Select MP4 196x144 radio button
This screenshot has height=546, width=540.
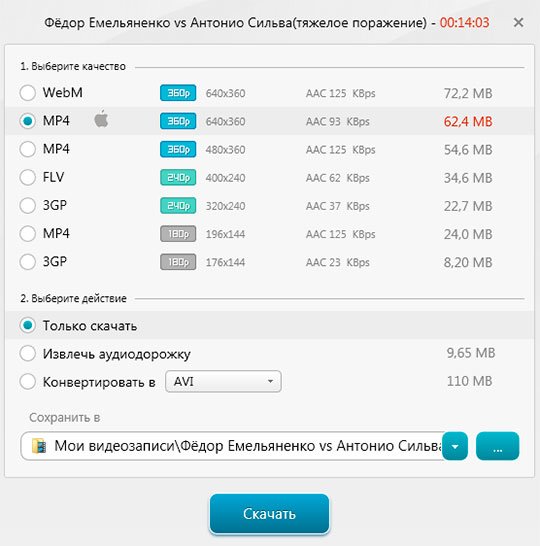click(x=28, y=234)
